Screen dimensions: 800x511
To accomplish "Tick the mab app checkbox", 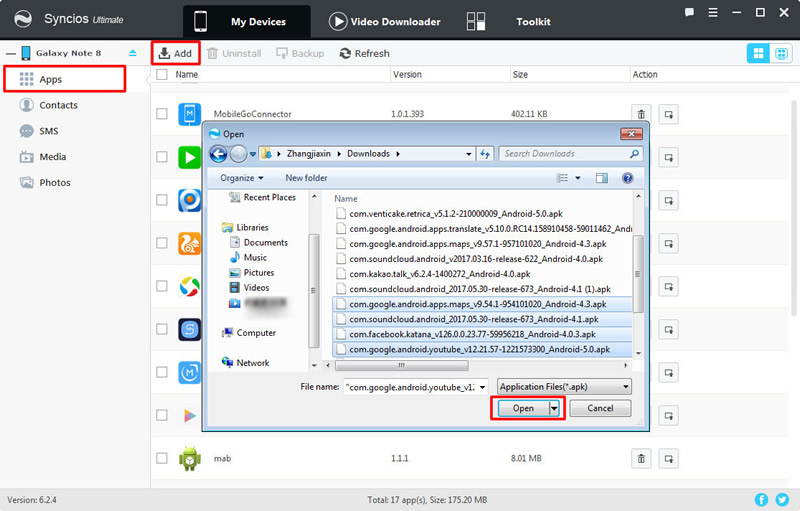I will pyautogui.click(x=162, y=458).
